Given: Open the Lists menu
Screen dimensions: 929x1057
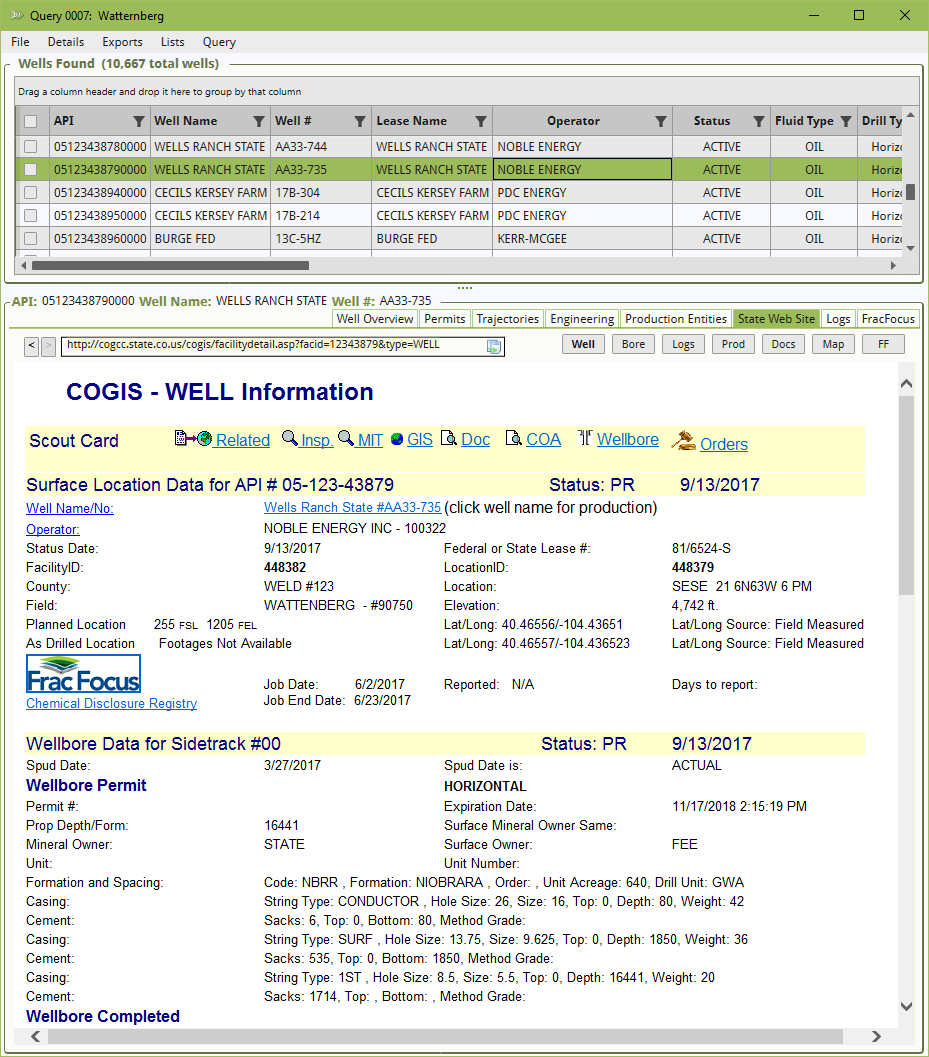Looking at the screenshot, I should 173,42.
